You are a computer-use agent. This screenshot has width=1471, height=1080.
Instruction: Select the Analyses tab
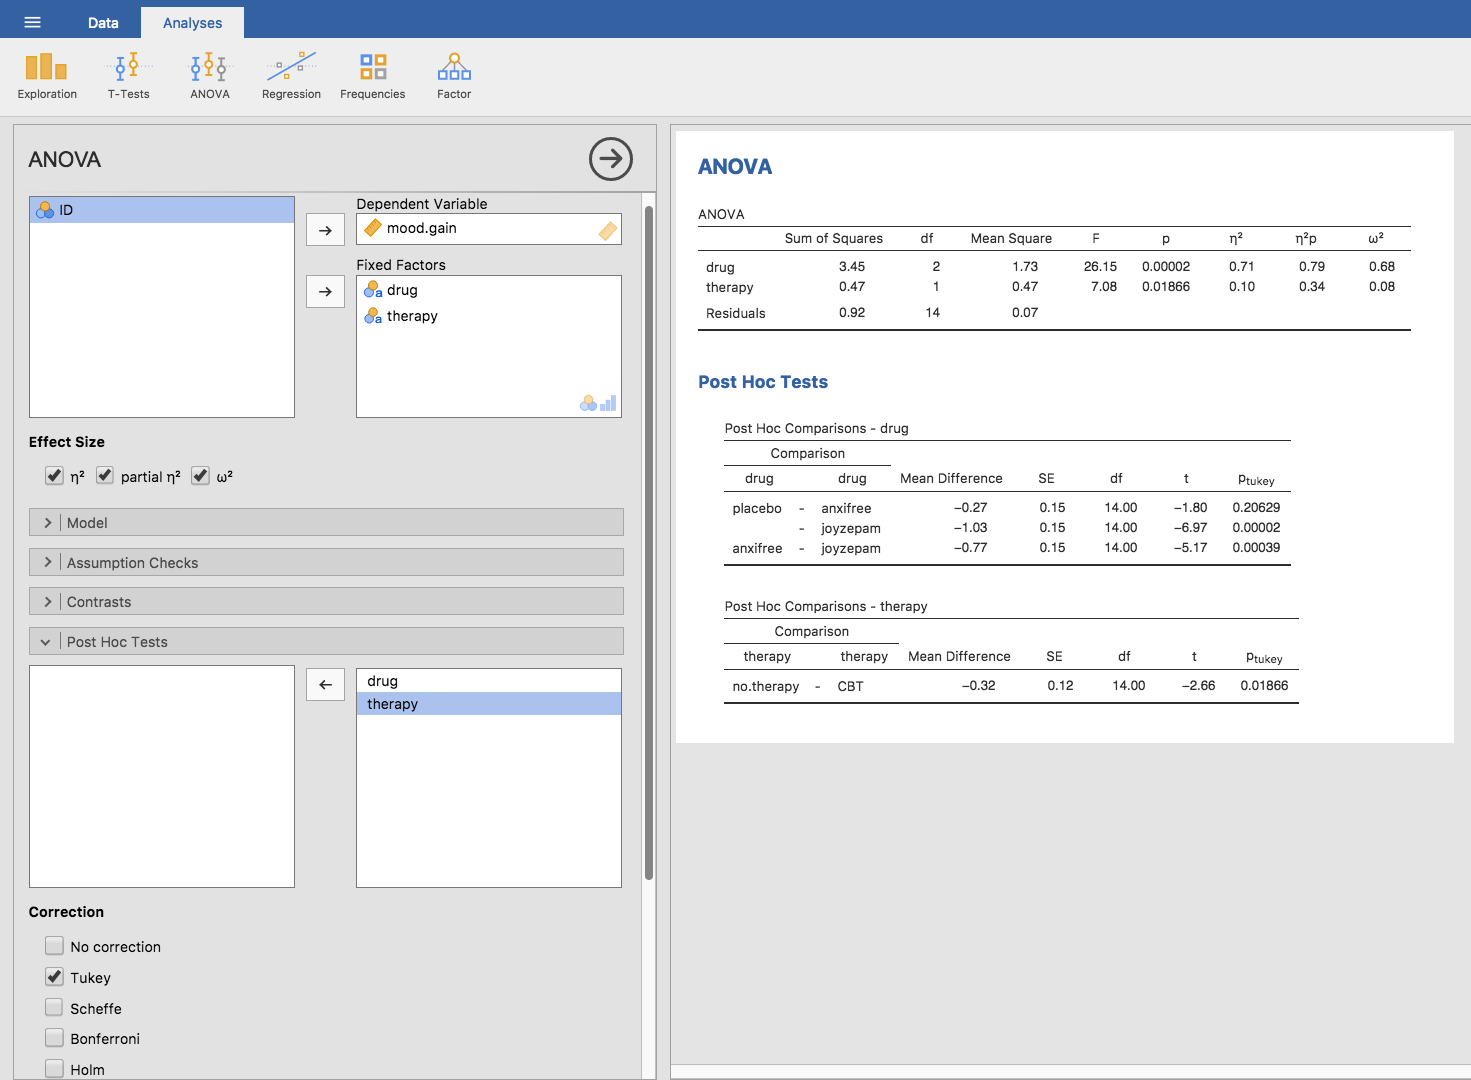(x=192, y=22)
